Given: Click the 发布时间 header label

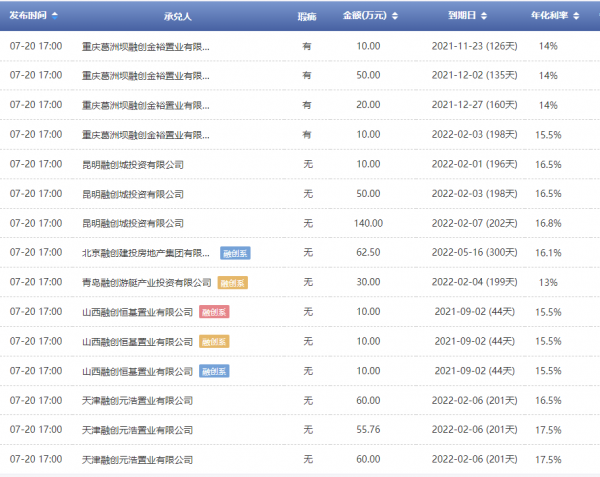Looking at the screenshot, I should tap(28, 15).
